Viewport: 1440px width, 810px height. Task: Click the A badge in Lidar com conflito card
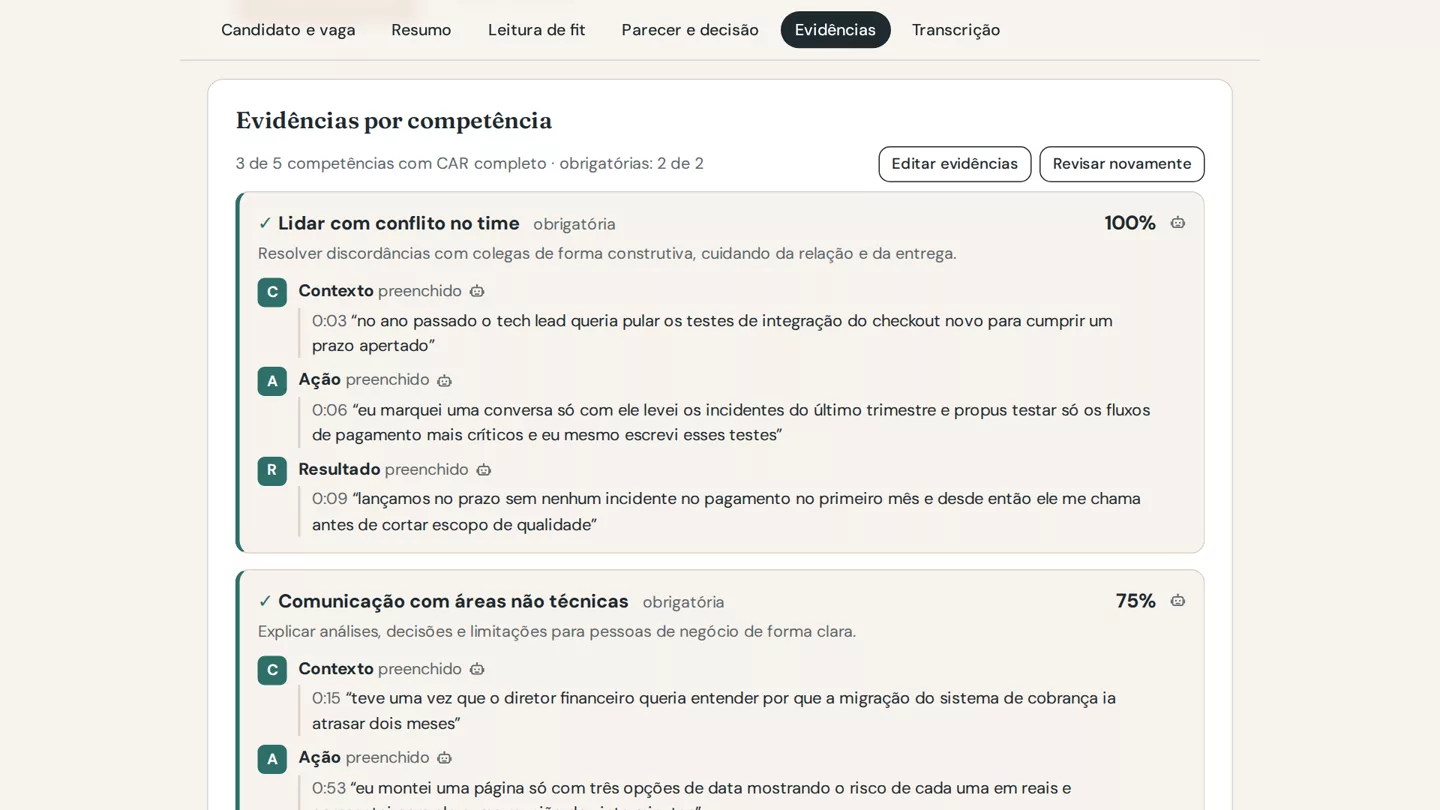pos(272,381)
